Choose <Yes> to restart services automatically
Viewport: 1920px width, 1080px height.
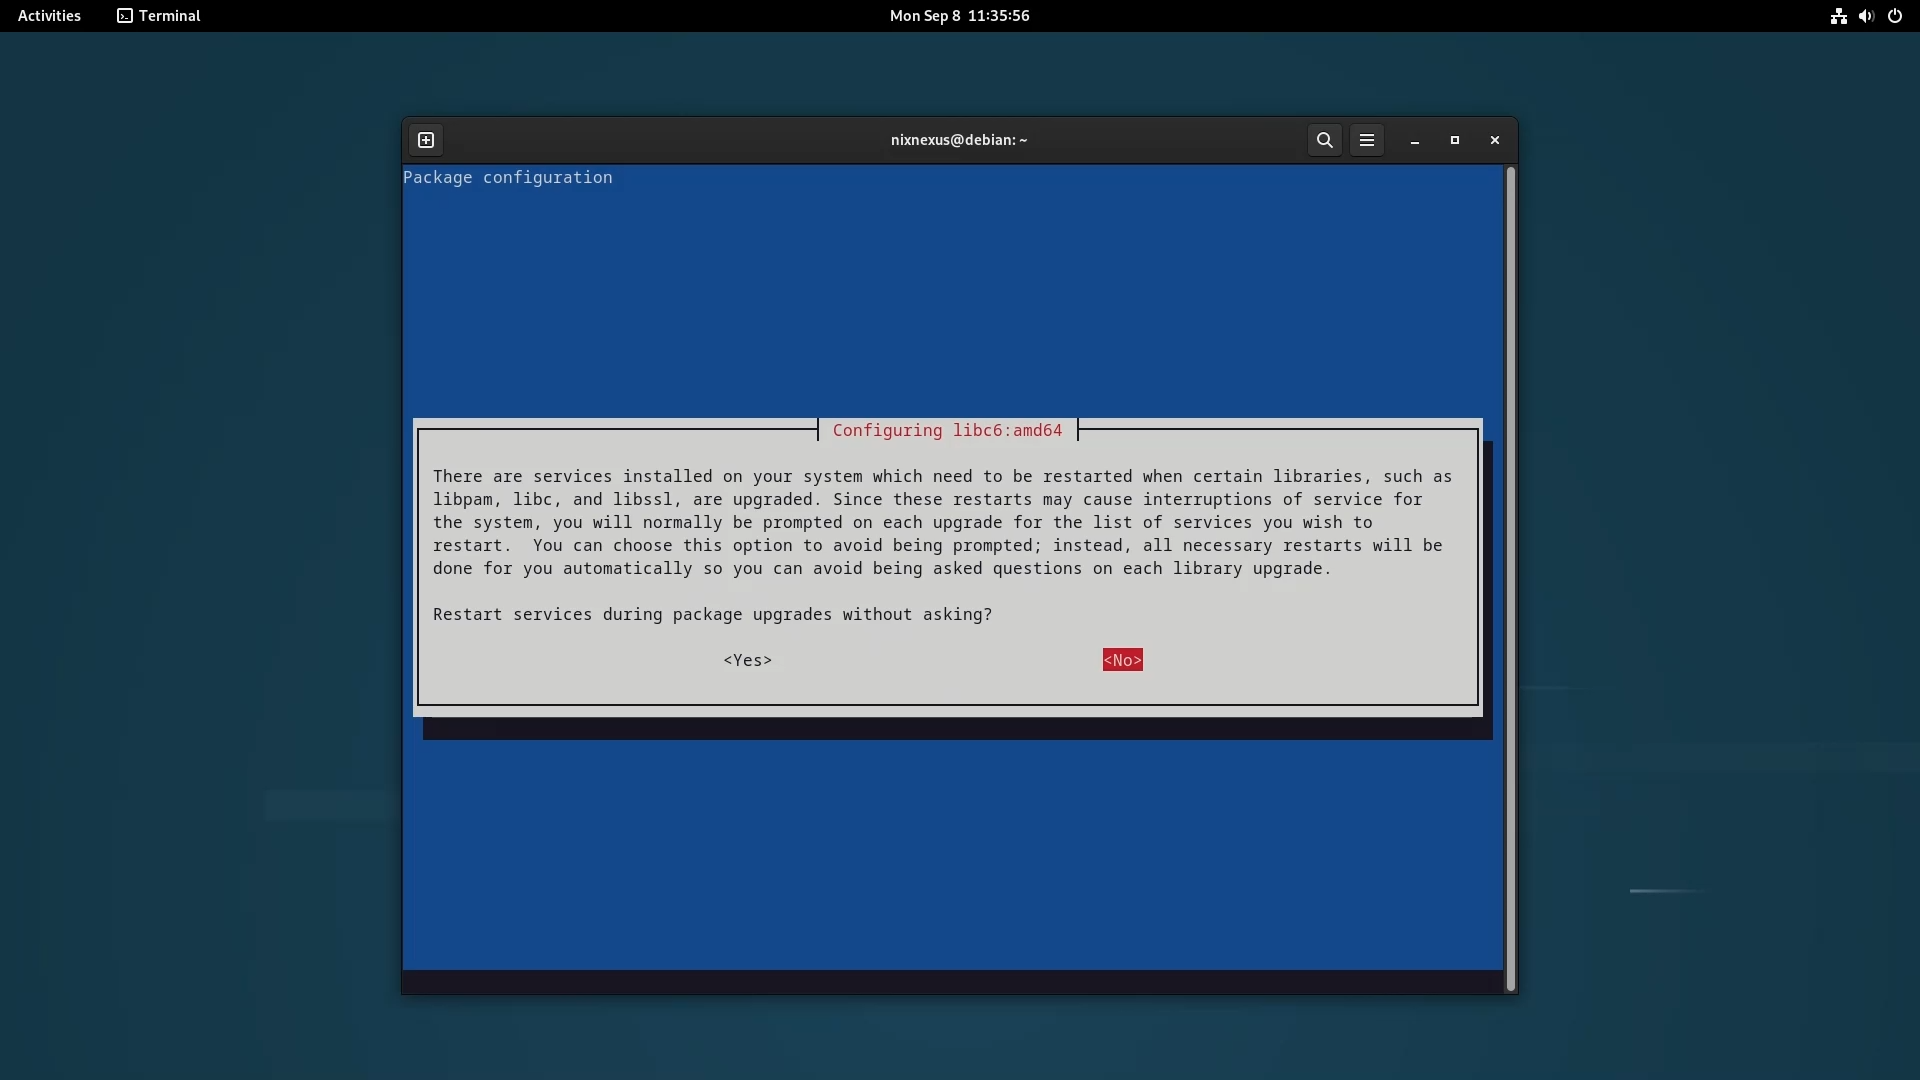click(747, 660)
